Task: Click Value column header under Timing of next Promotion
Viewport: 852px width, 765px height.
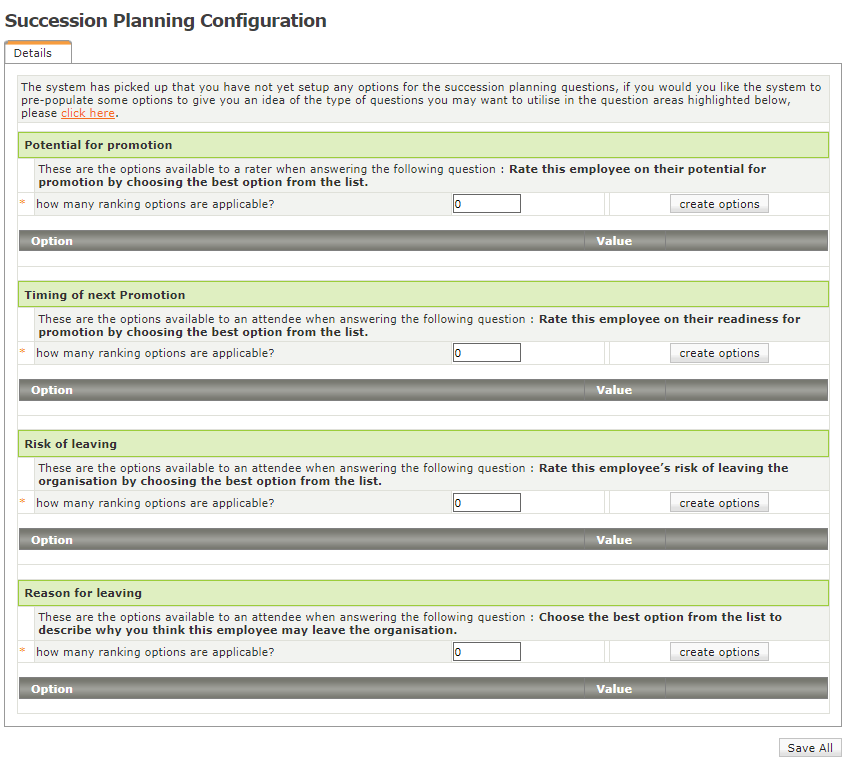Action: tap(614, 390)
